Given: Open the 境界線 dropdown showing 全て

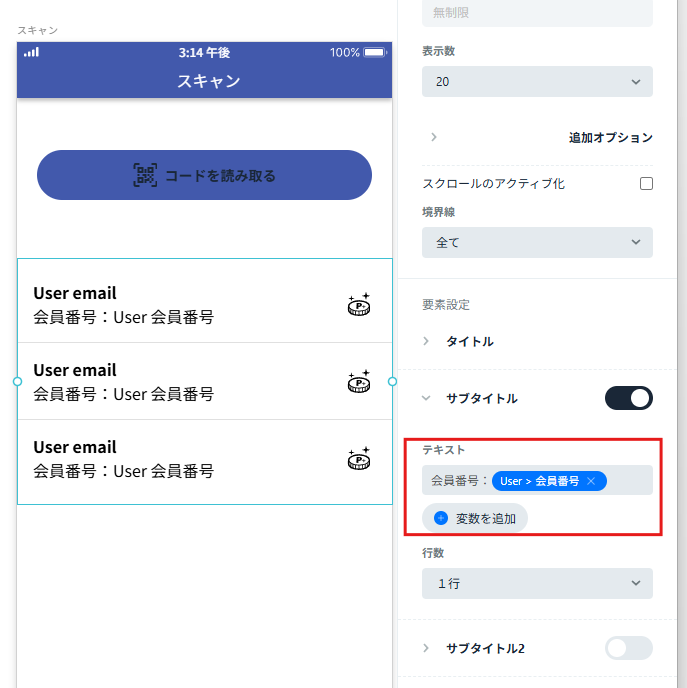Looking at the screenshot, I should coord(537,242).
